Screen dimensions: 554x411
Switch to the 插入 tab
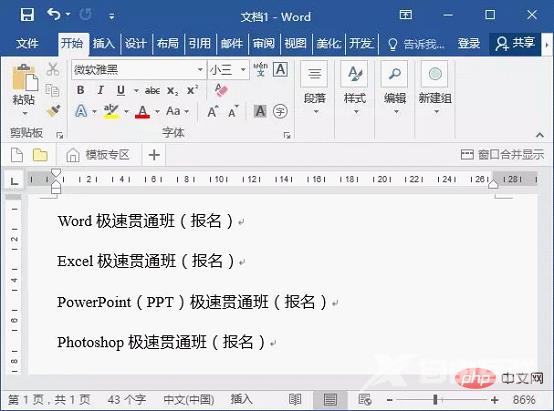pyautogui.click(x=104, y=43)
